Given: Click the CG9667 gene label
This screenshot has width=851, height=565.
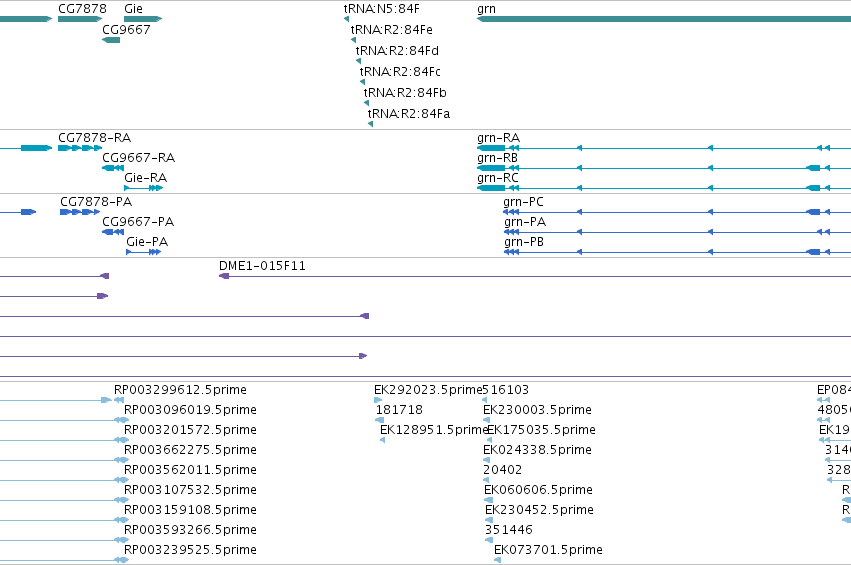Looking at the screenshot, I should (126, 29).
